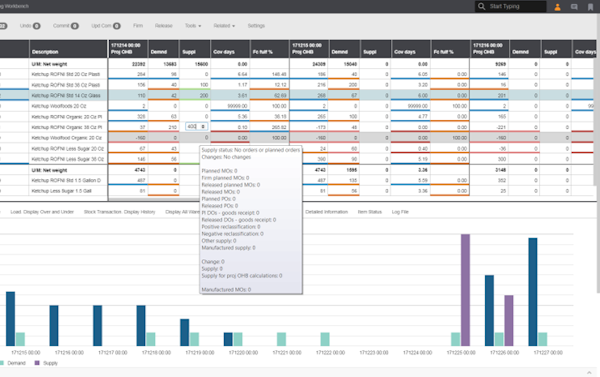Click the Firm button
Viewport: 600px width, 377px height.
(138, 26)
